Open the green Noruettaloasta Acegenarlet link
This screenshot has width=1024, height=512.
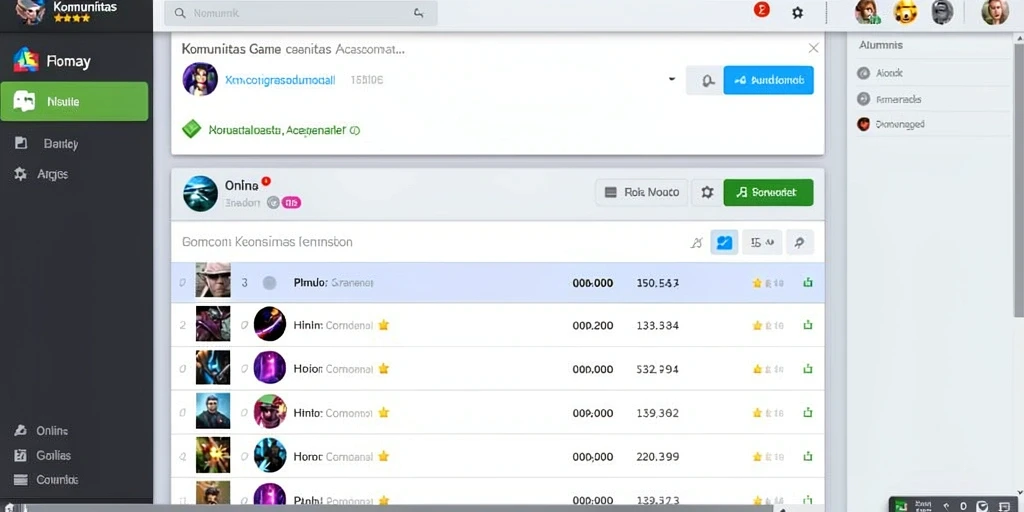(284, 130)
